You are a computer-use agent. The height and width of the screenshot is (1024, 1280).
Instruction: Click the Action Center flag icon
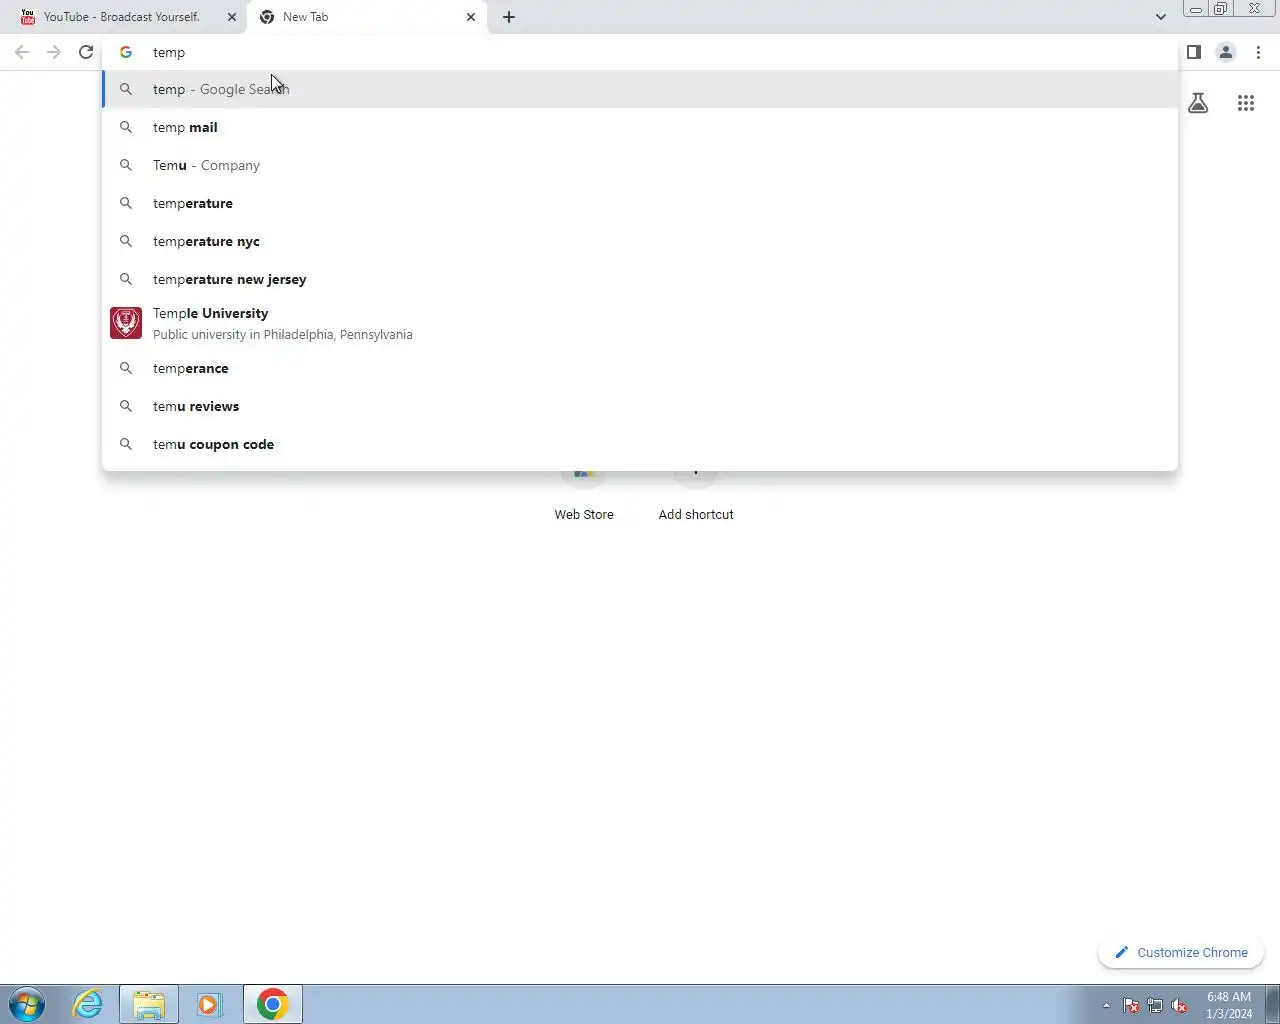pos(1131,1005)
